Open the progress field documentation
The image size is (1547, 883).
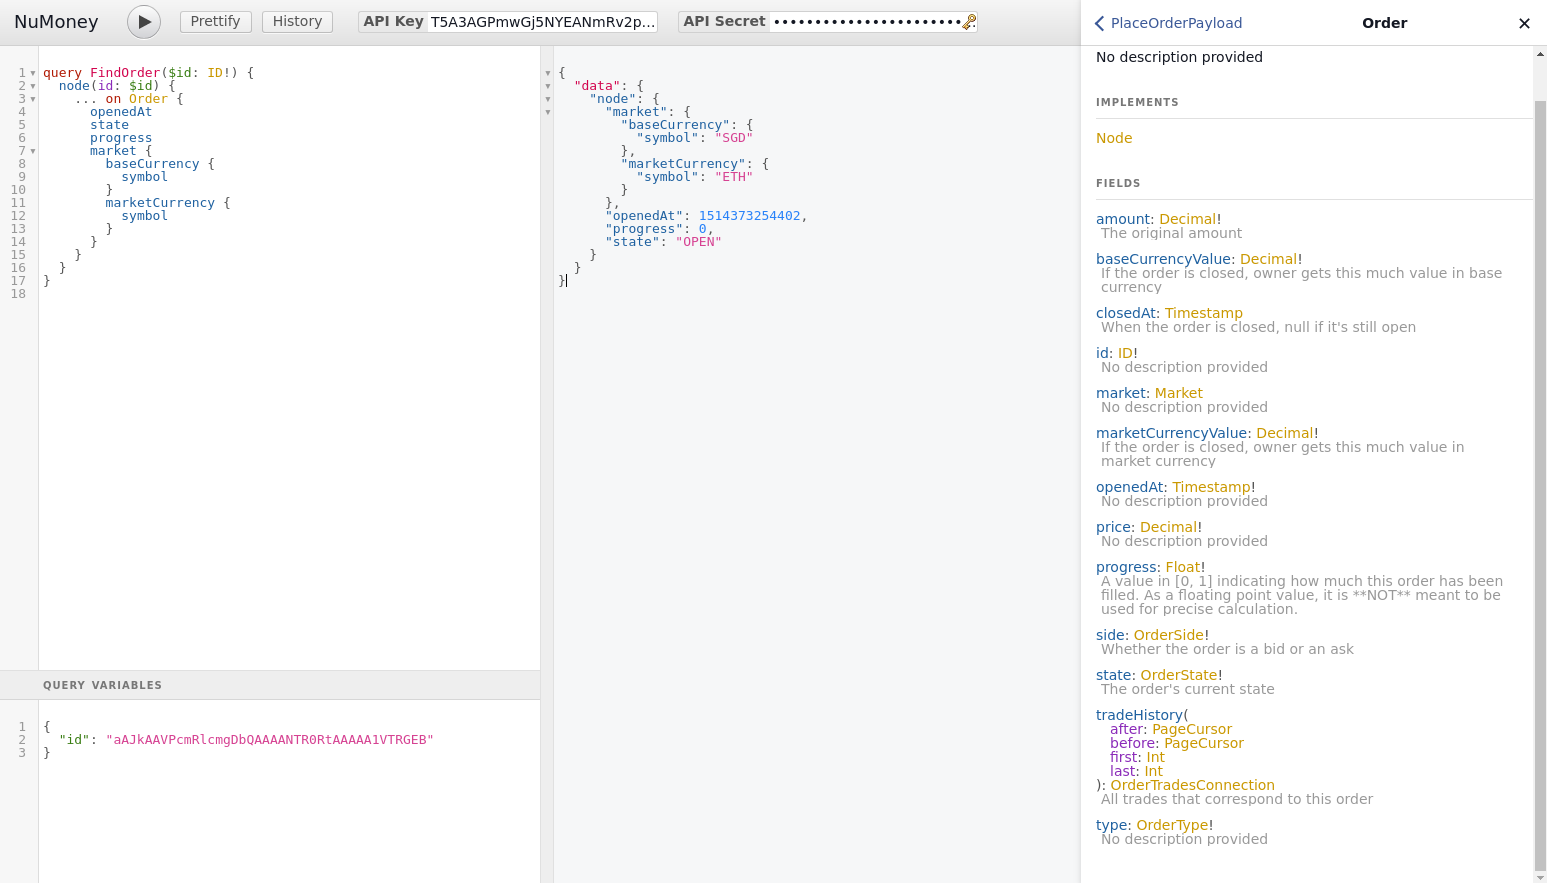[1127, 567]
